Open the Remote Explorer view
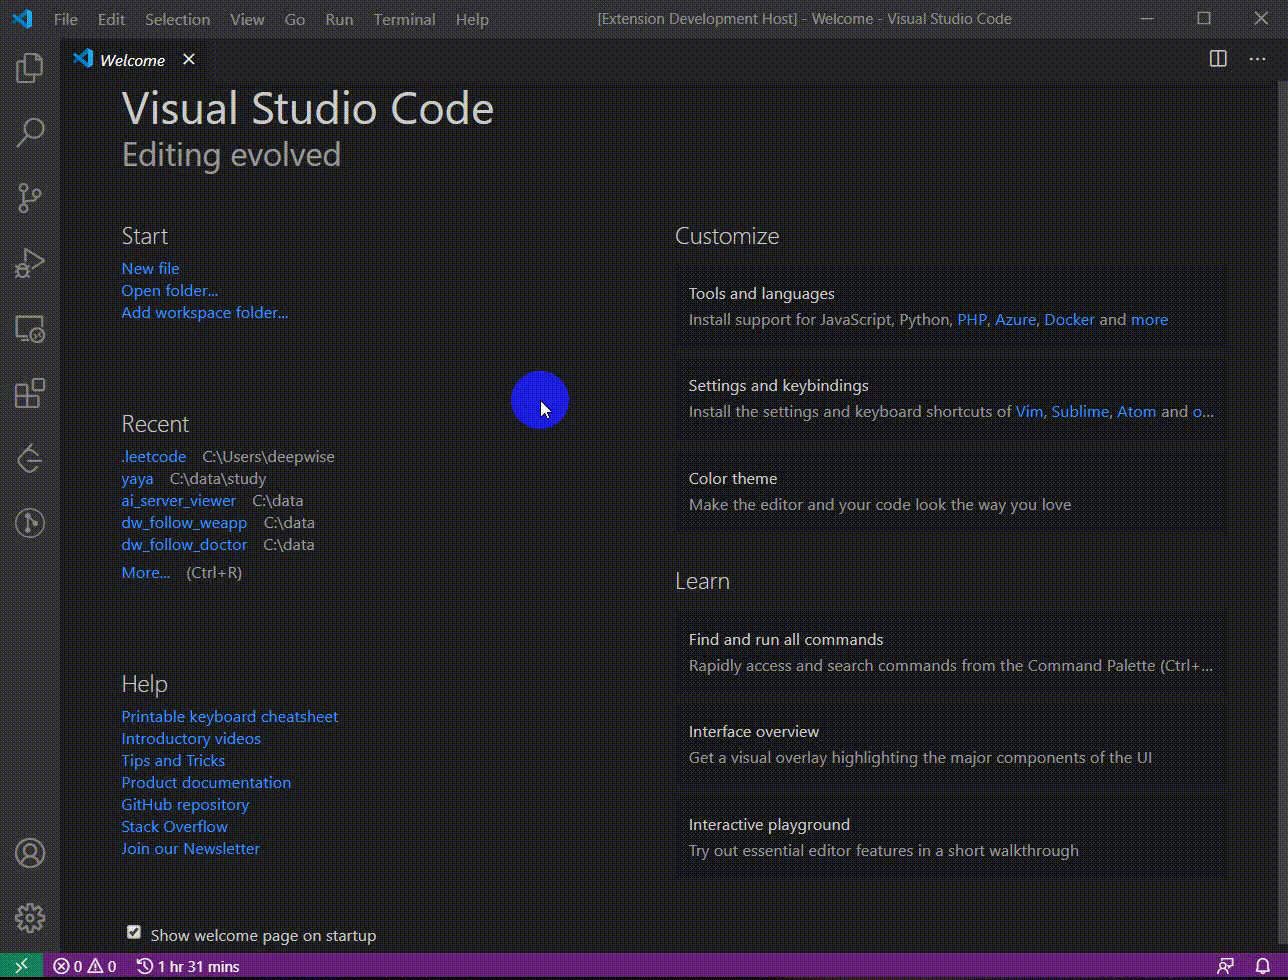The height and width of the screenshot is (980, 1288). [30, 328]
